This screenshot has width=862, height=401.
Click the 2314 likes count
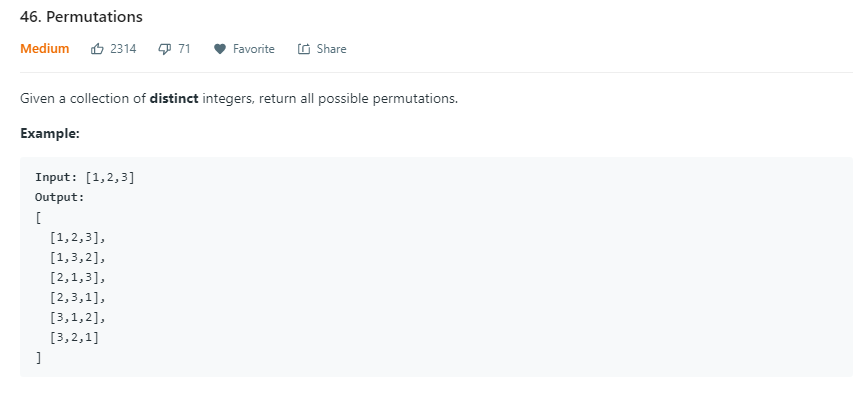click(123, 49)
